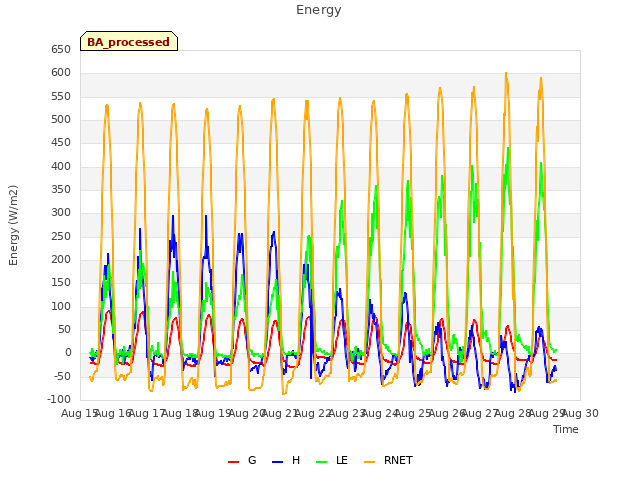Viewport: 640px width, 480px height.
Task: Click the 0 y-axis tick value
Action: click(x=68, y=353)
